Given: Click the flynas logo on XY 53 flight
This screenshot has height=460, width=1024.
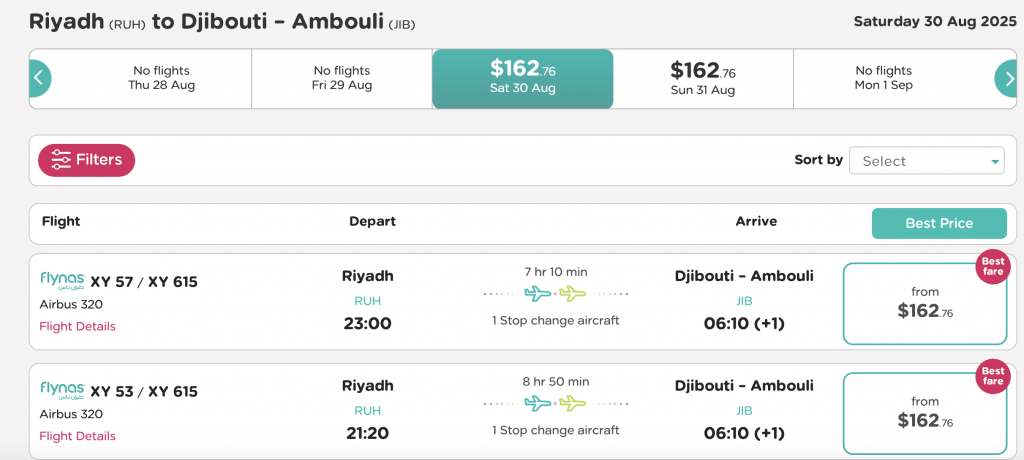Looking at the screenshot, I should [x=63, y=391].
